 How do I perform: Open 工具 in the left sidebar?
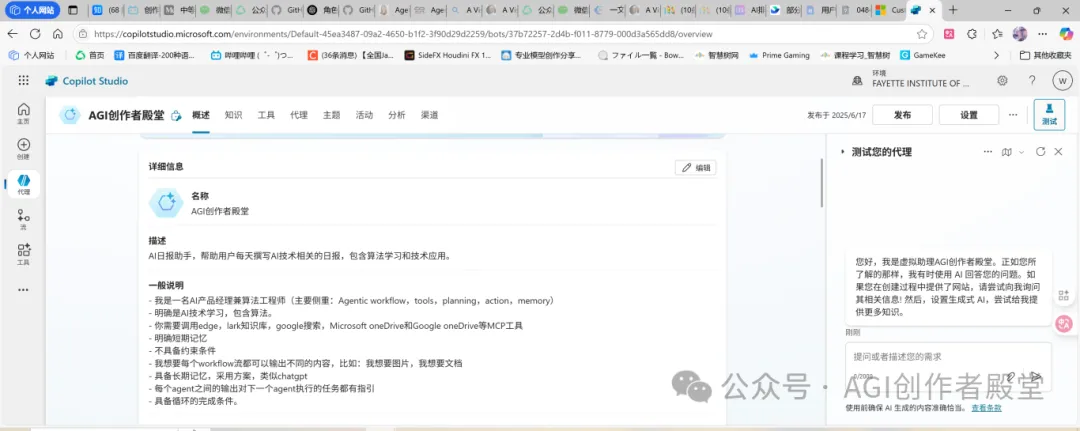(23, 255)
